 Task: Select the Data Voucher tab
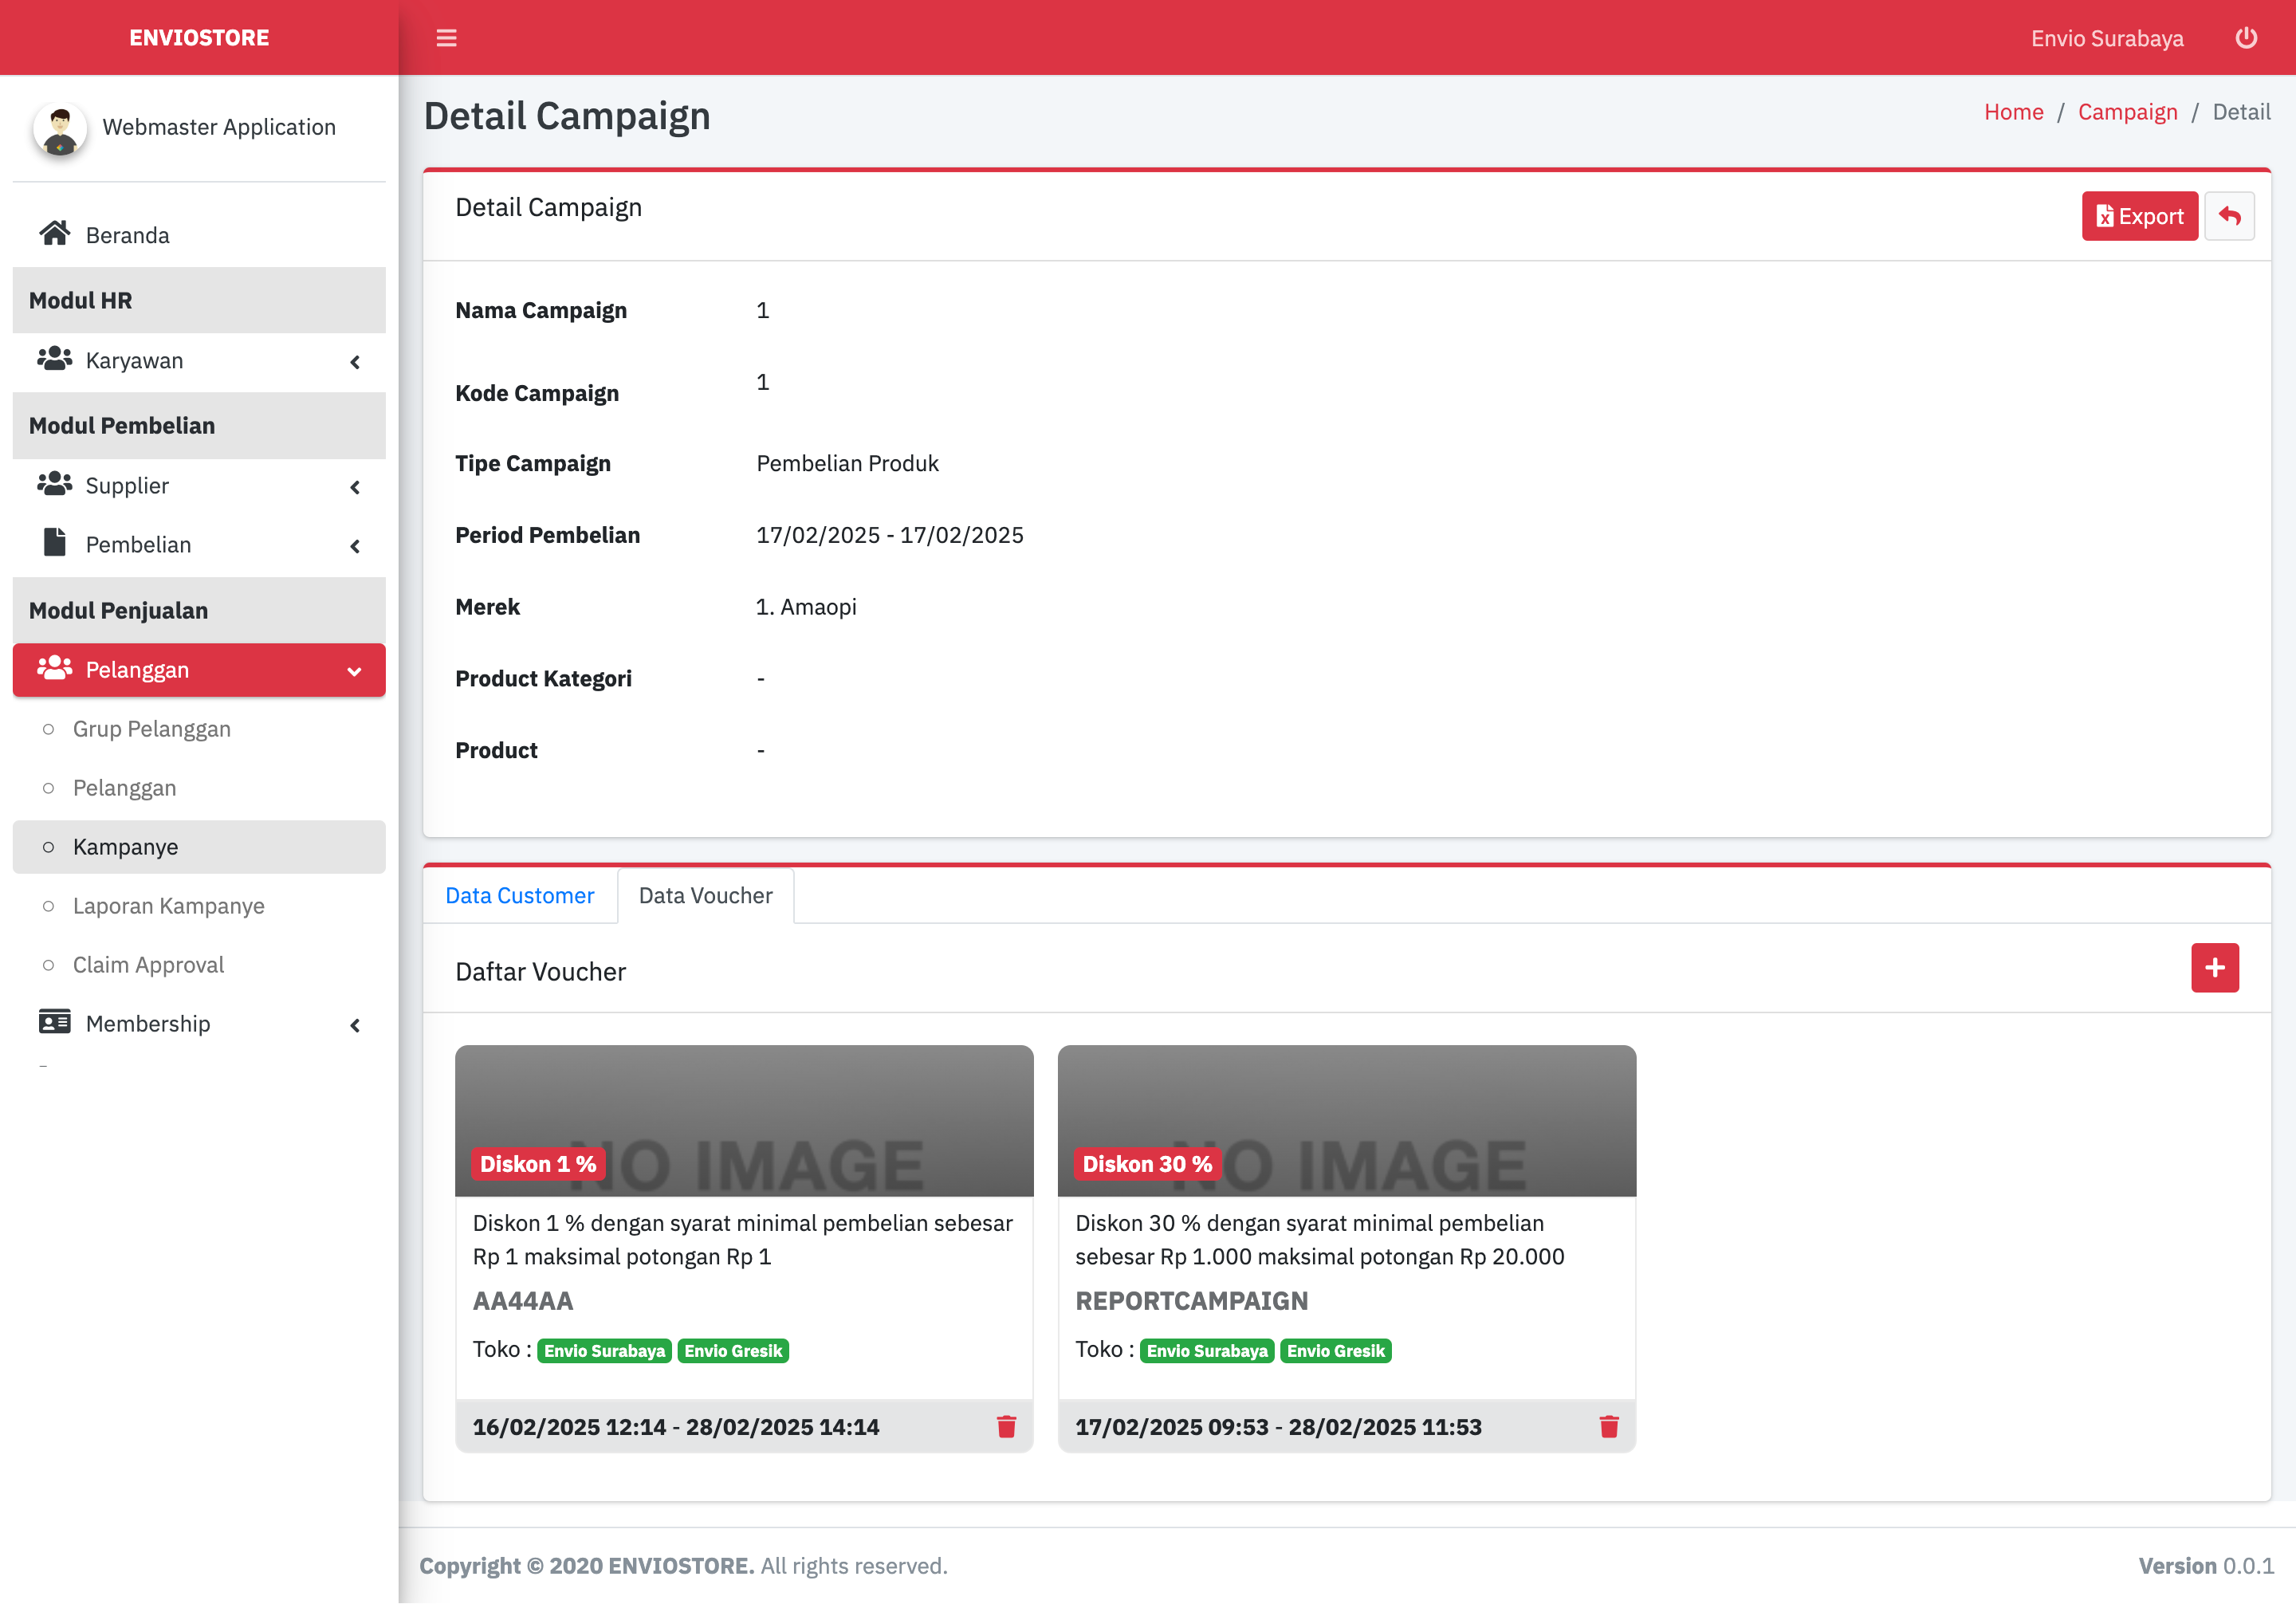tap(705, 896)
